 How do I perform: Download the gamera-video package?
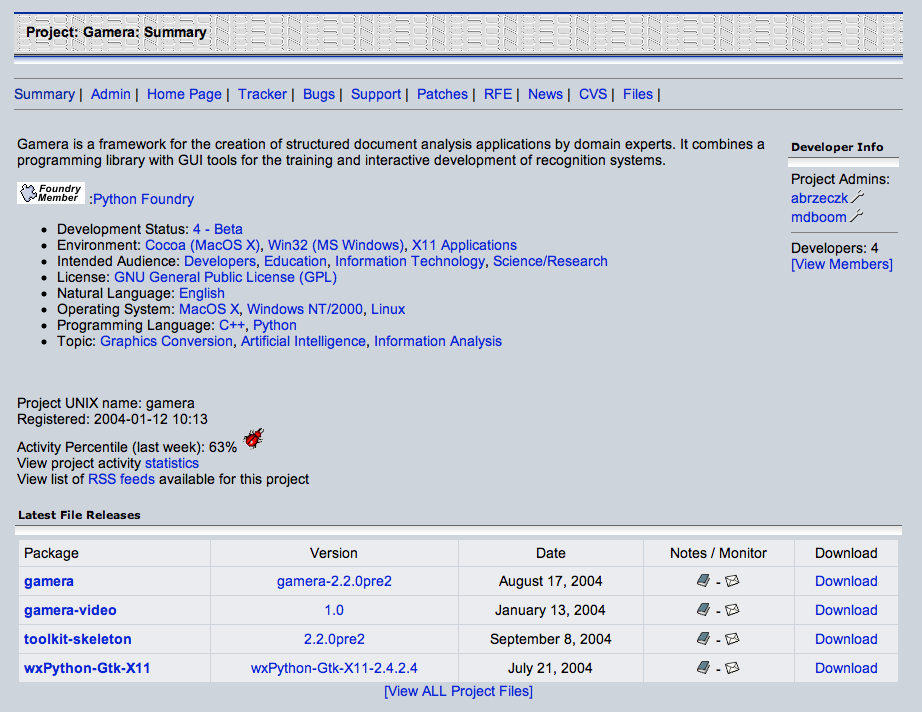pos(846,610)
